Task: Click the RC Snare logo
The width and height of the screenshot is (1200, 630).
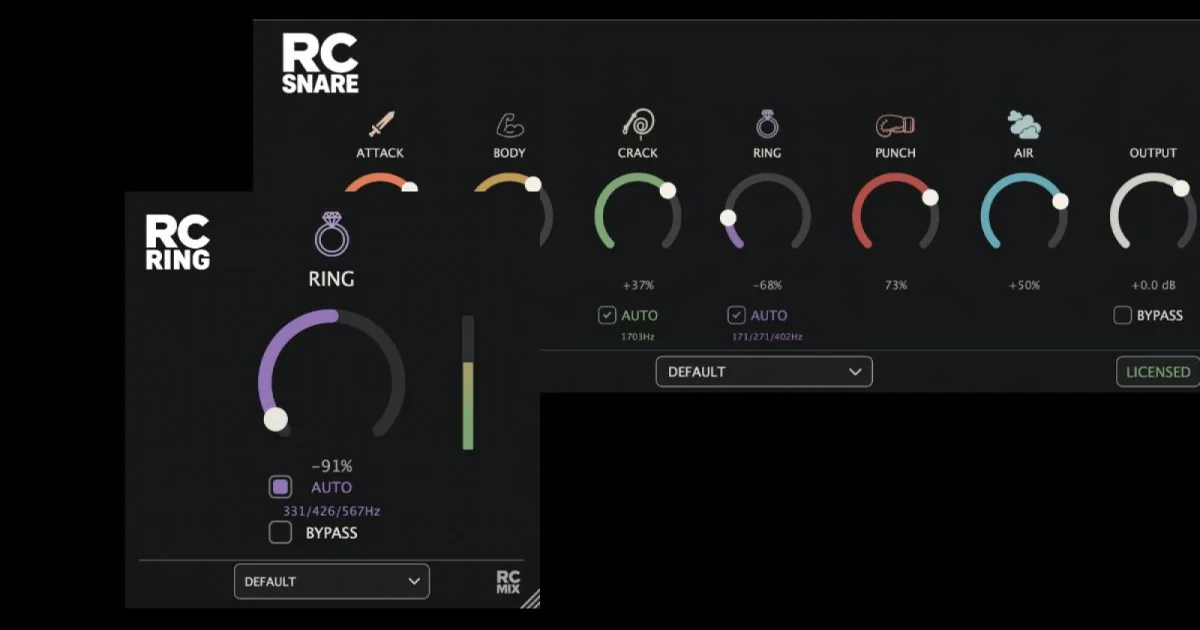Action: pos(320,64)
